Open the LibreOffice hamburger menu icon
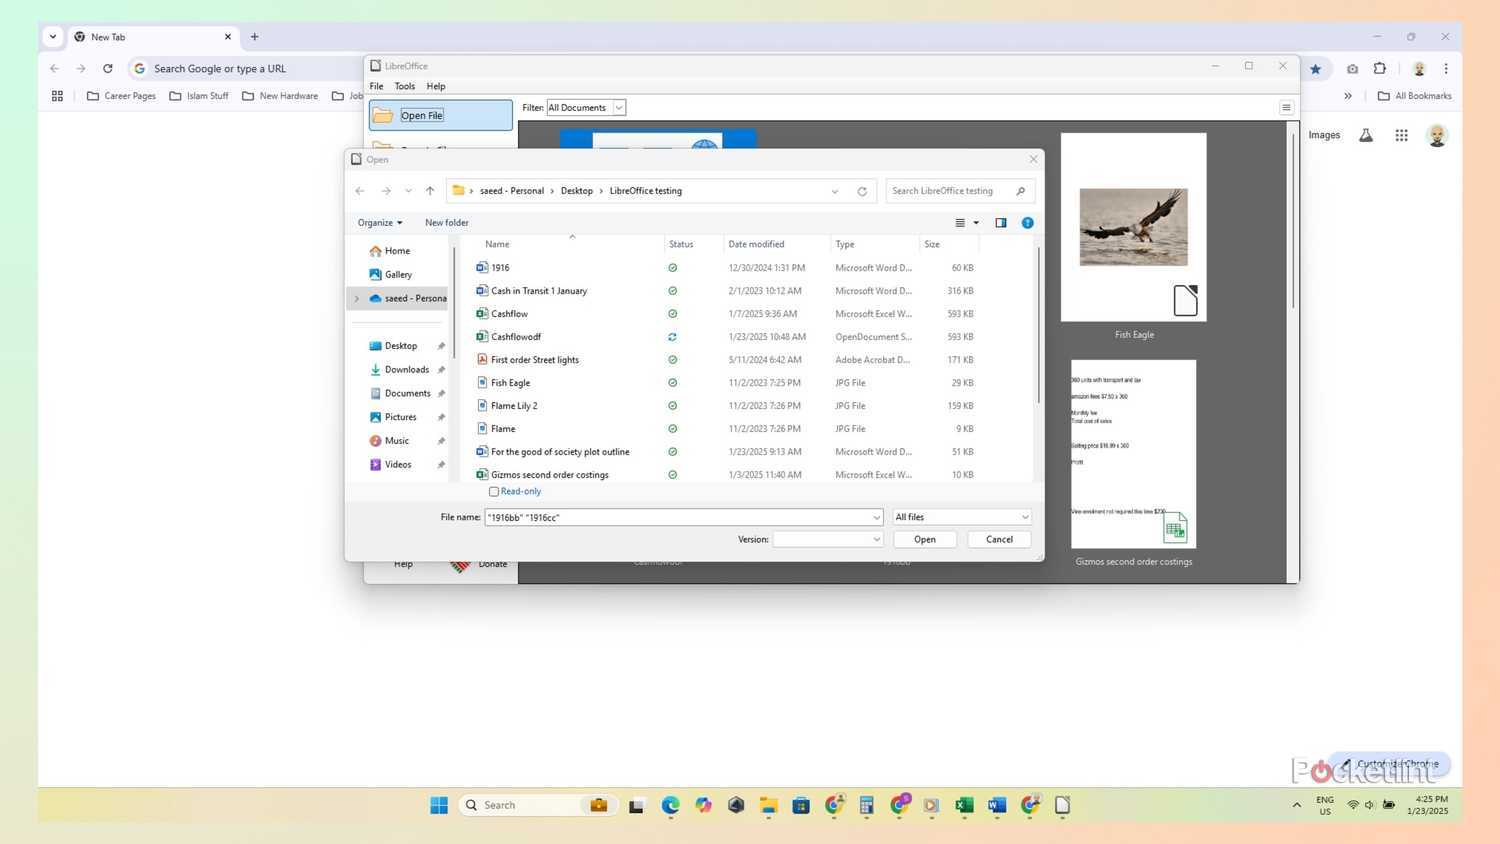This screenshot has height=844, width=1500. 1286,107
